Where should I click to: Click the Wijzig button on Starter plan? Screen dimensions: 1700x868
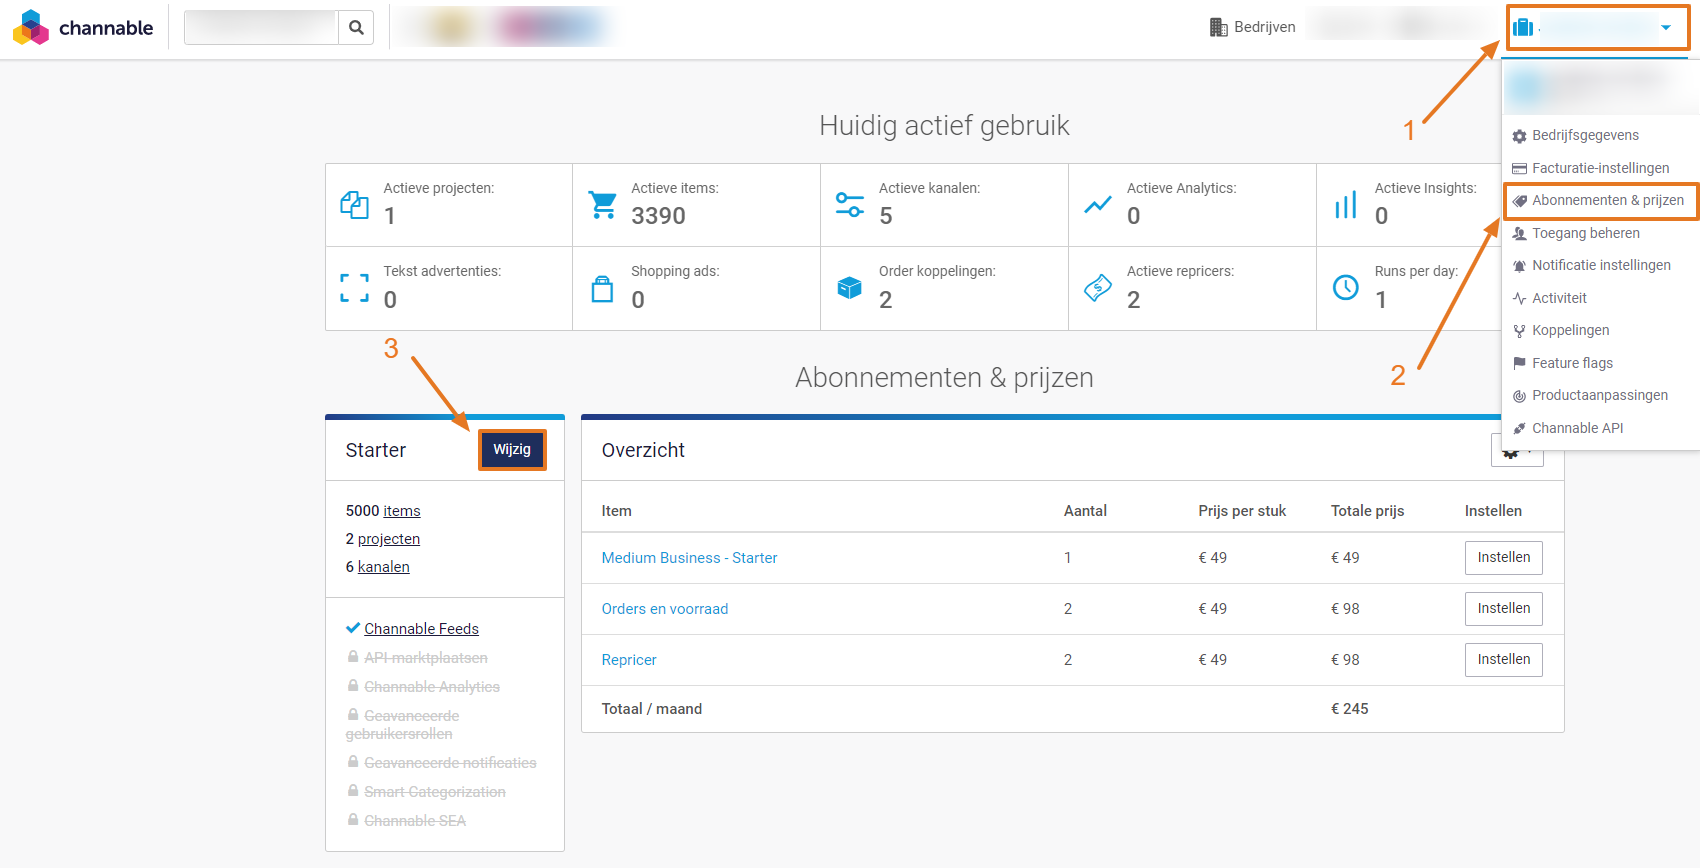[512, 450]
